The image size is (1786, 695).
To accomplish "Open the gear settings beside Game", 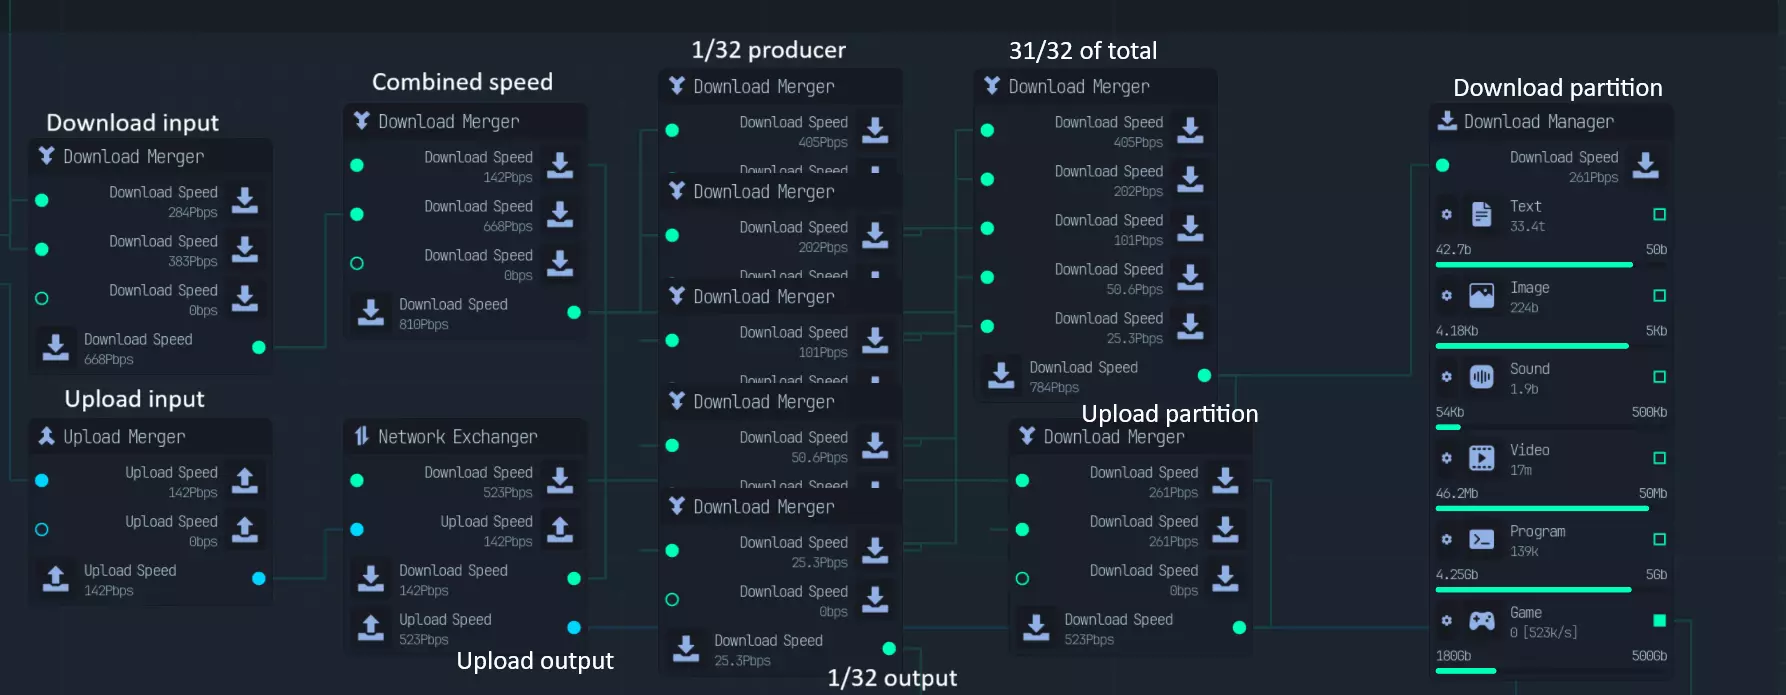I will [1446, 621].
